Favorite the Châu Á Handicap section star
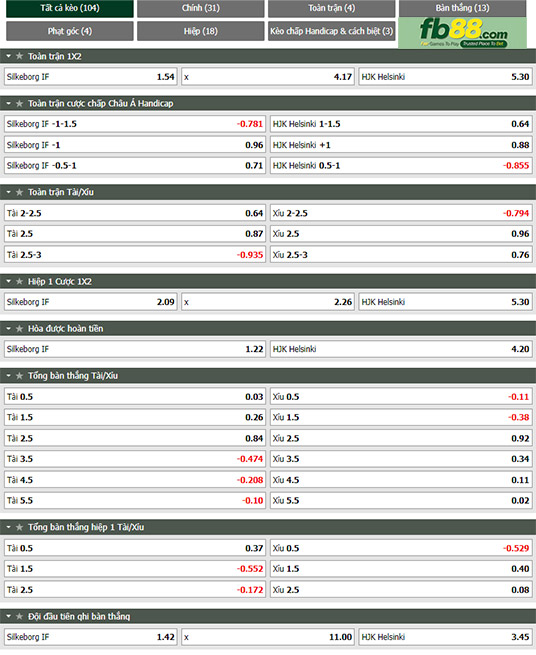 pyautogui.click(x=19, y=103)
